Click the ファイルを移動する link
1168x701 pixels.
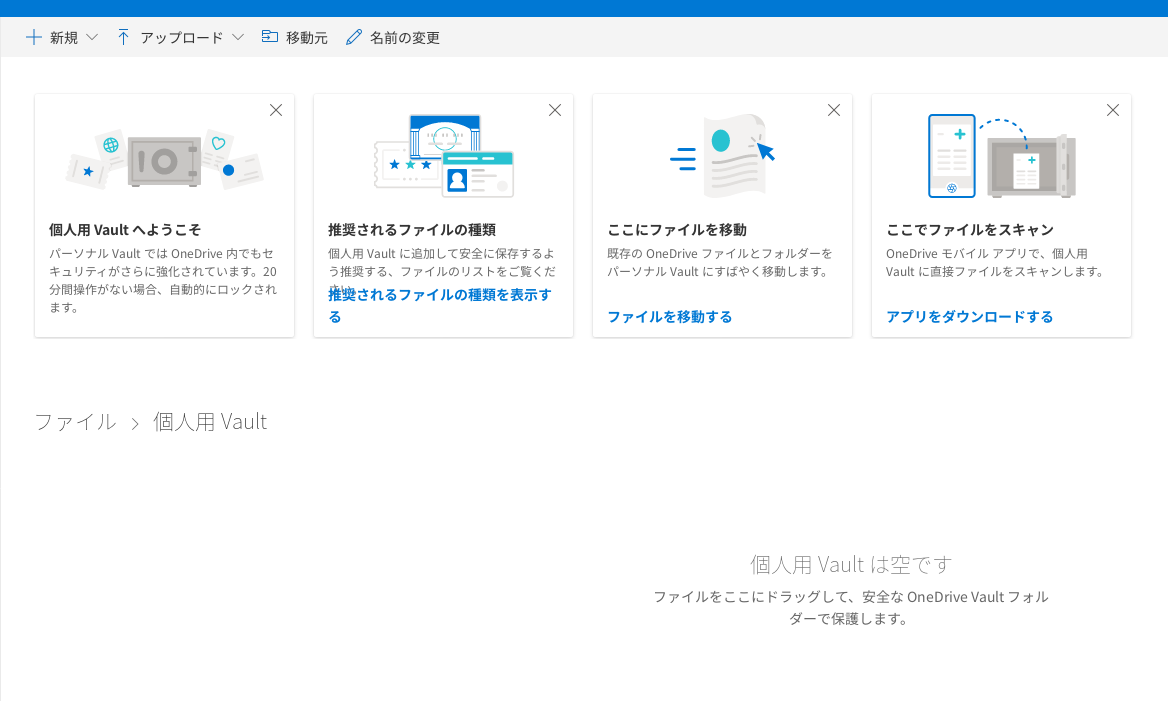669,317
